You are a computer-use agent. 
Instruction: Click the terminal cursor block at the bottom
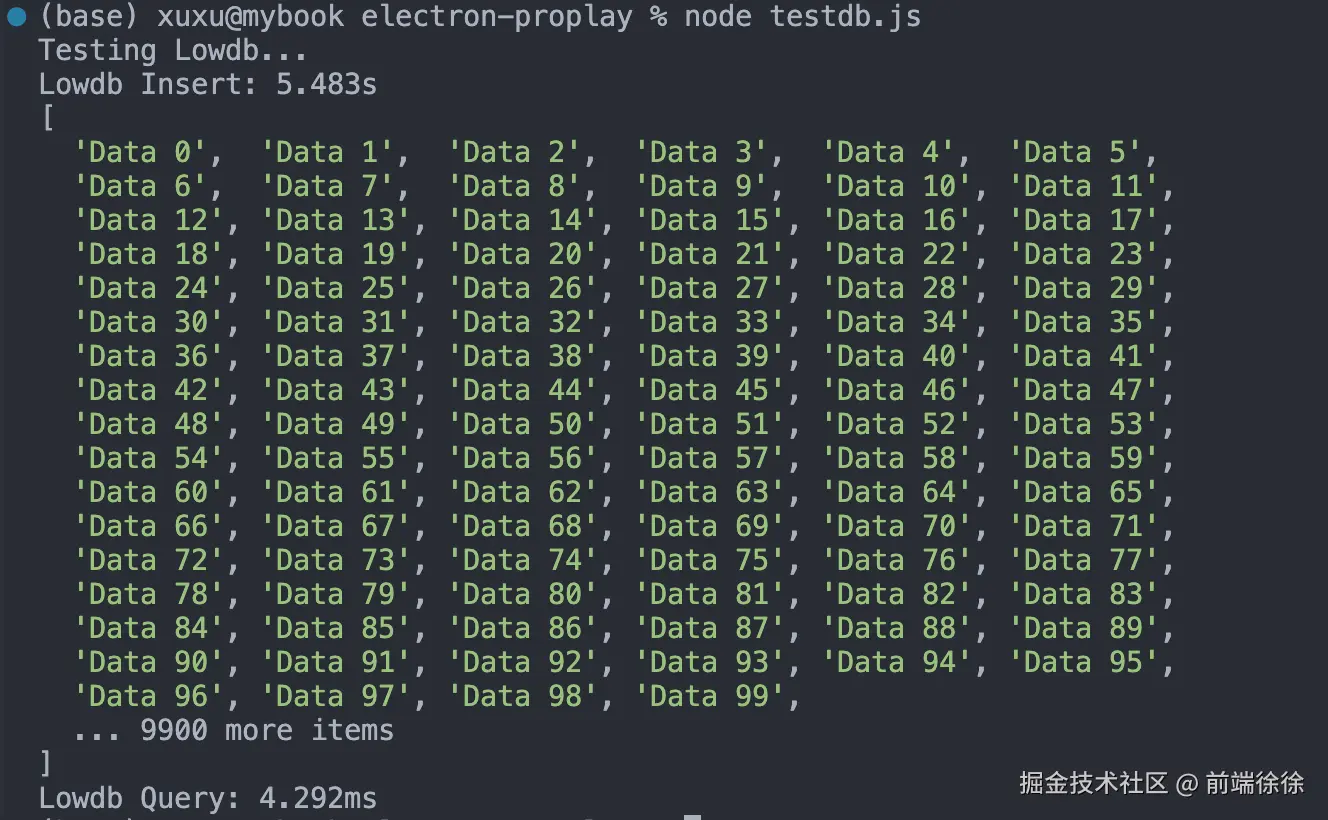[692, 816]
